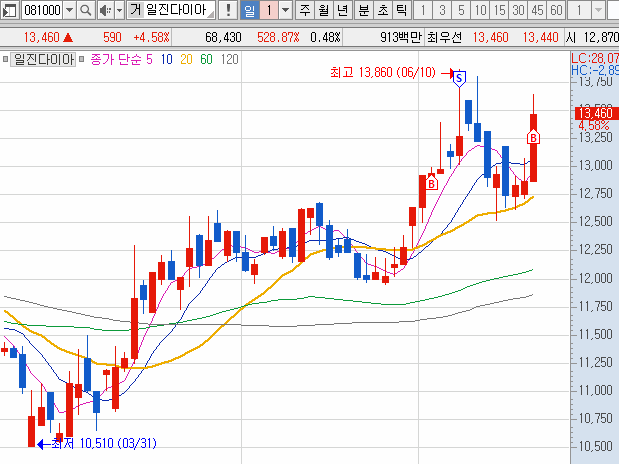Viewport: 619px width, 464px height.
Task: Open the stock code 081000 dropdown
Action: (x=67, y=11)
